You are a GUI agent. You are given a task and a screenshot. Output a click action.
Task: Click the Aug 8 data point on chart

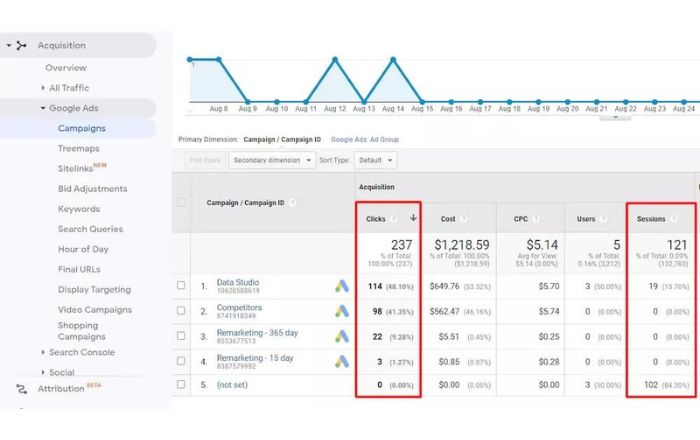pyautogui.click(x=219, y=59)
